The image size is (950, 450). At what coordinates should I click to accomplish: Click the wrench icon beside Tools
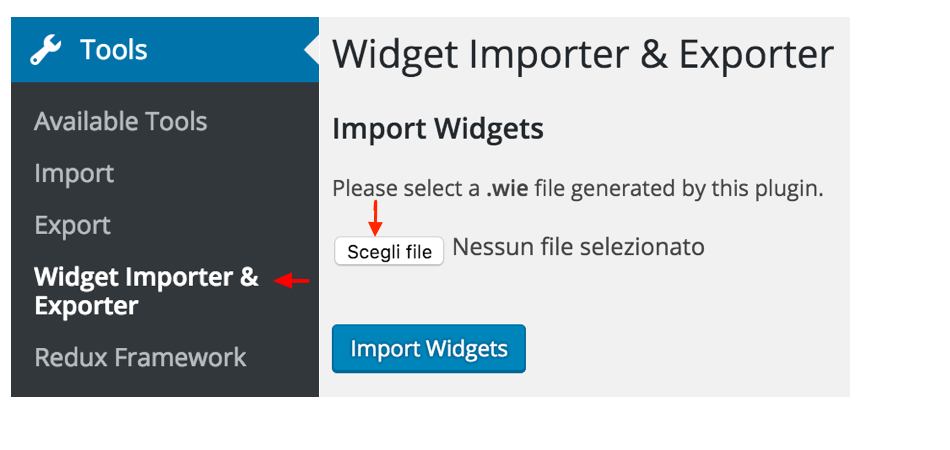click(x=46, y=50)
